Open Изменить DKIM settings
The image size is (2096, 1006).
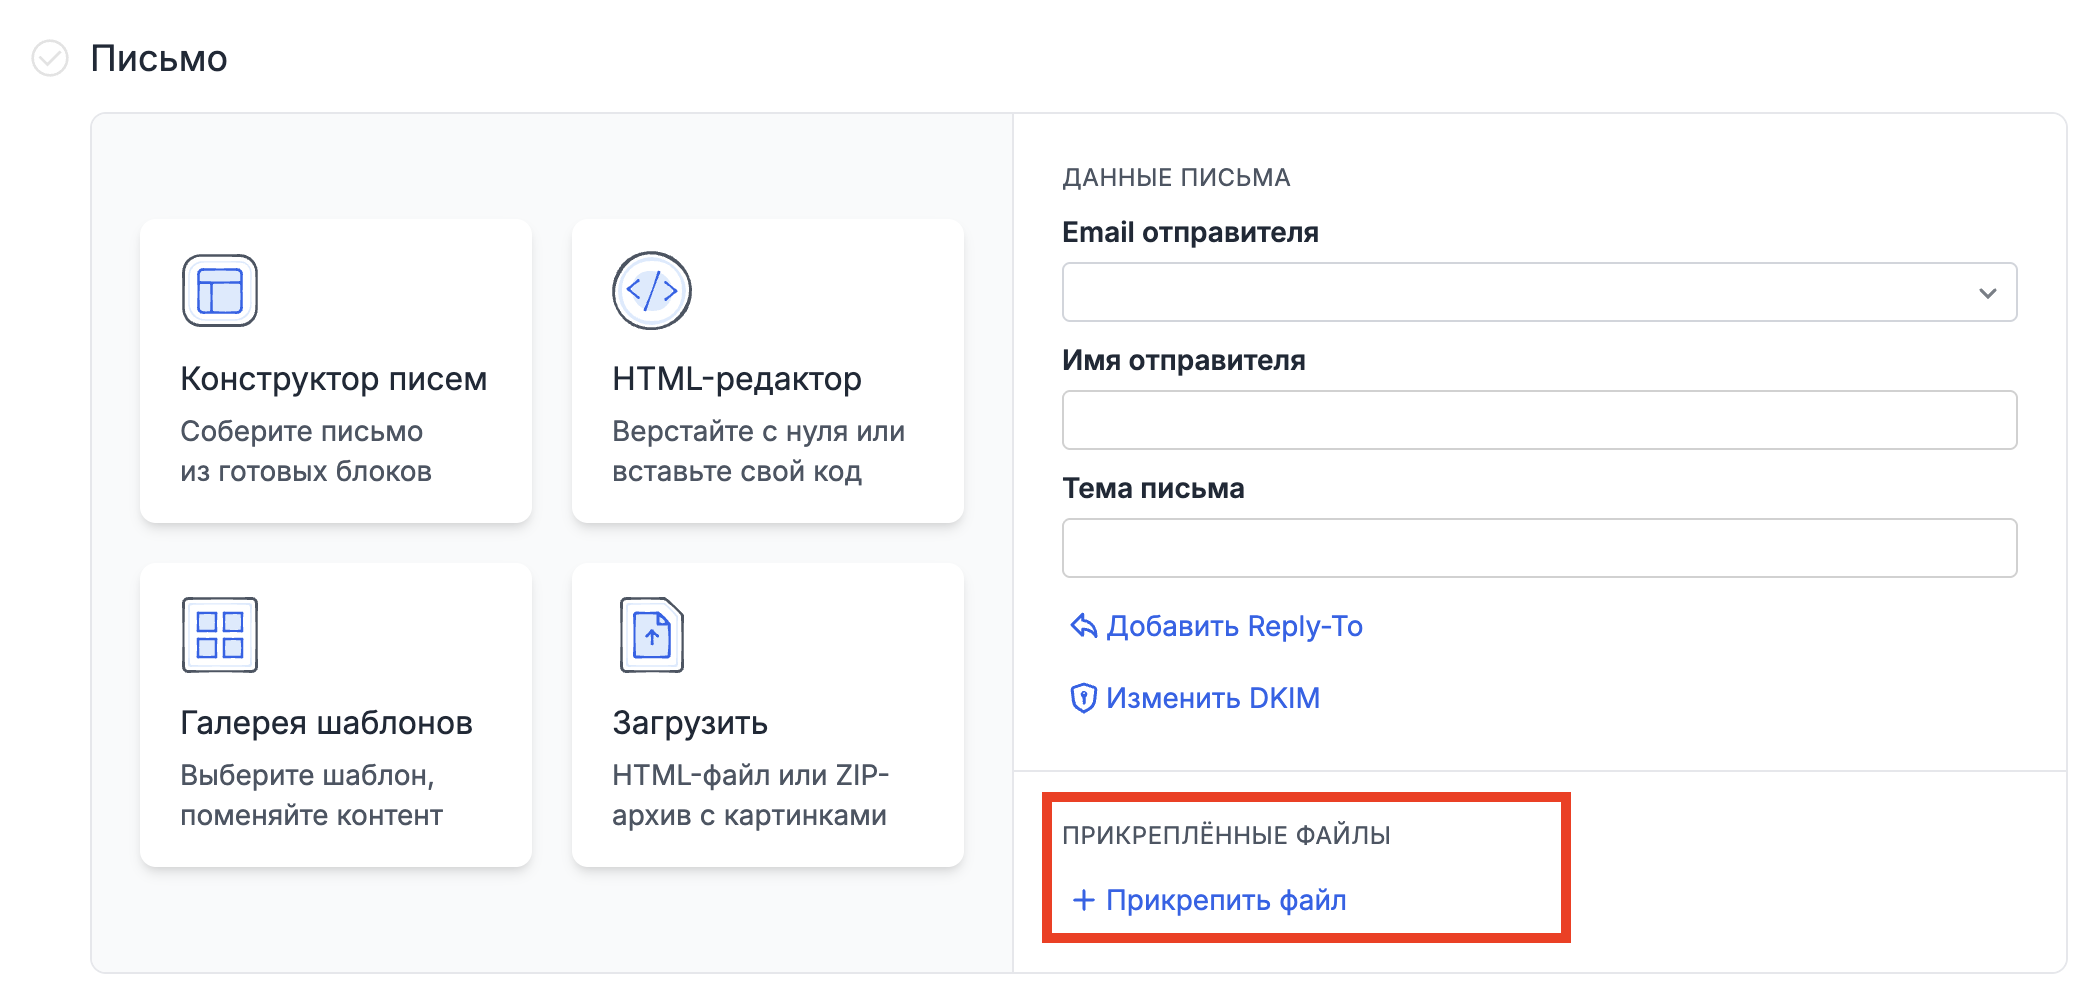click(x=1213, y=697)
